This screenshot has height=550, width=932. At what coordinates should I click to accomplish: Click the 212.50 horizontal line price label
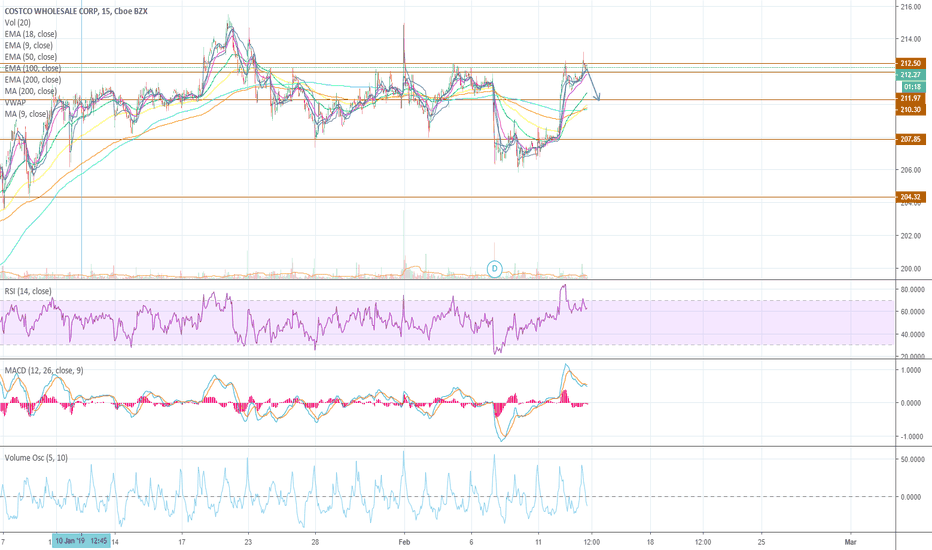tap(911, 63)
